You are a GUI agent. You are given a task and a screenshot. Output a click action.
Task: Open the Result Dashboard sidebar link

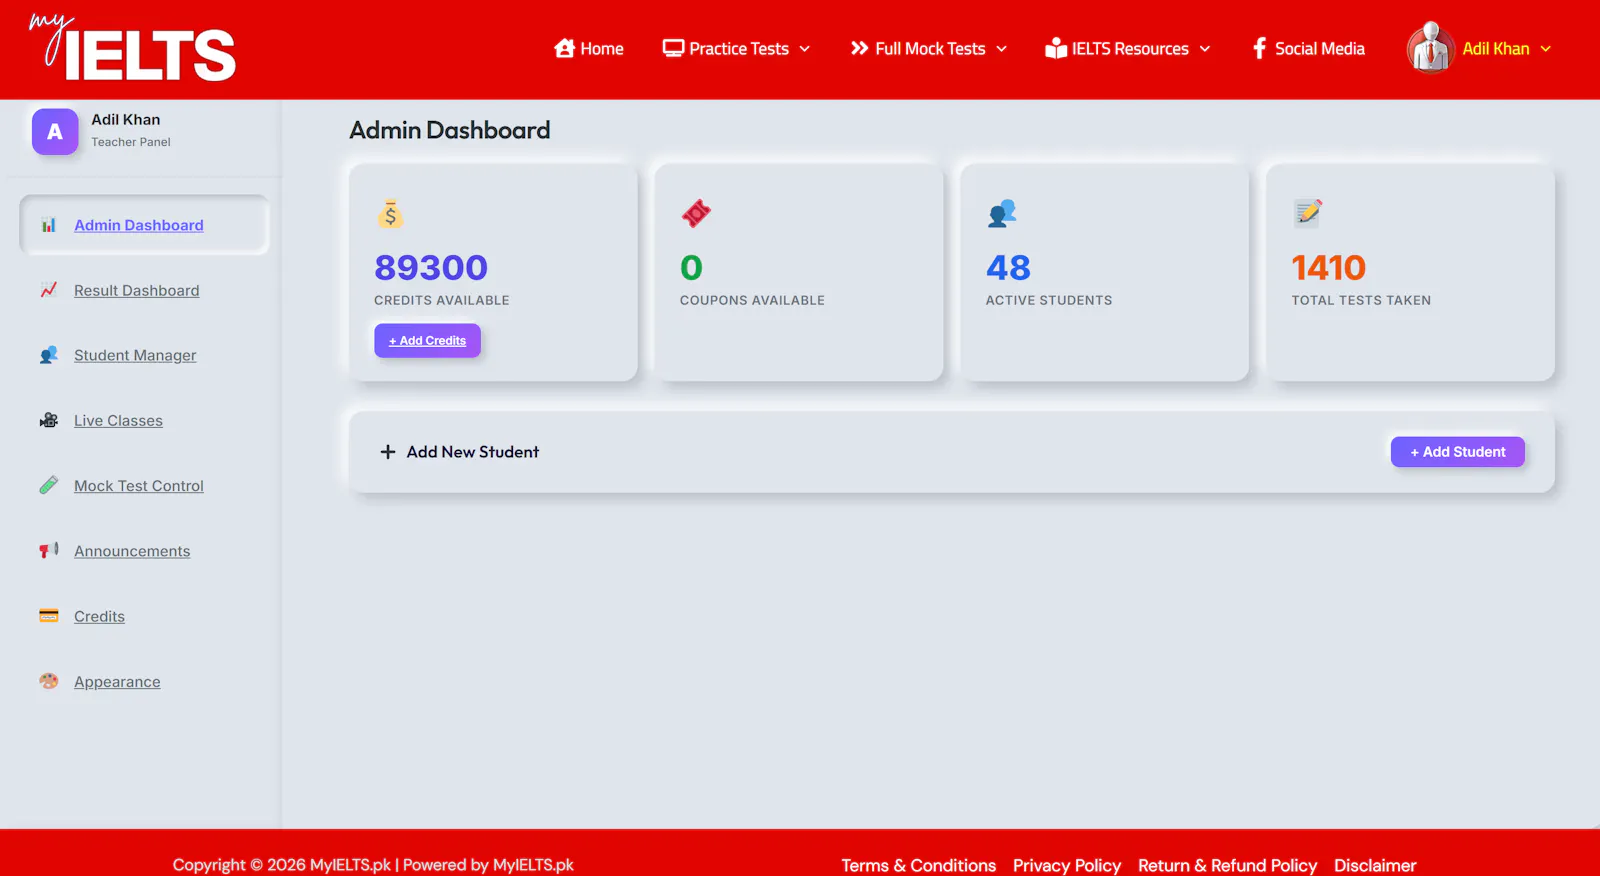pyautogui.click(x=137, y=290)
